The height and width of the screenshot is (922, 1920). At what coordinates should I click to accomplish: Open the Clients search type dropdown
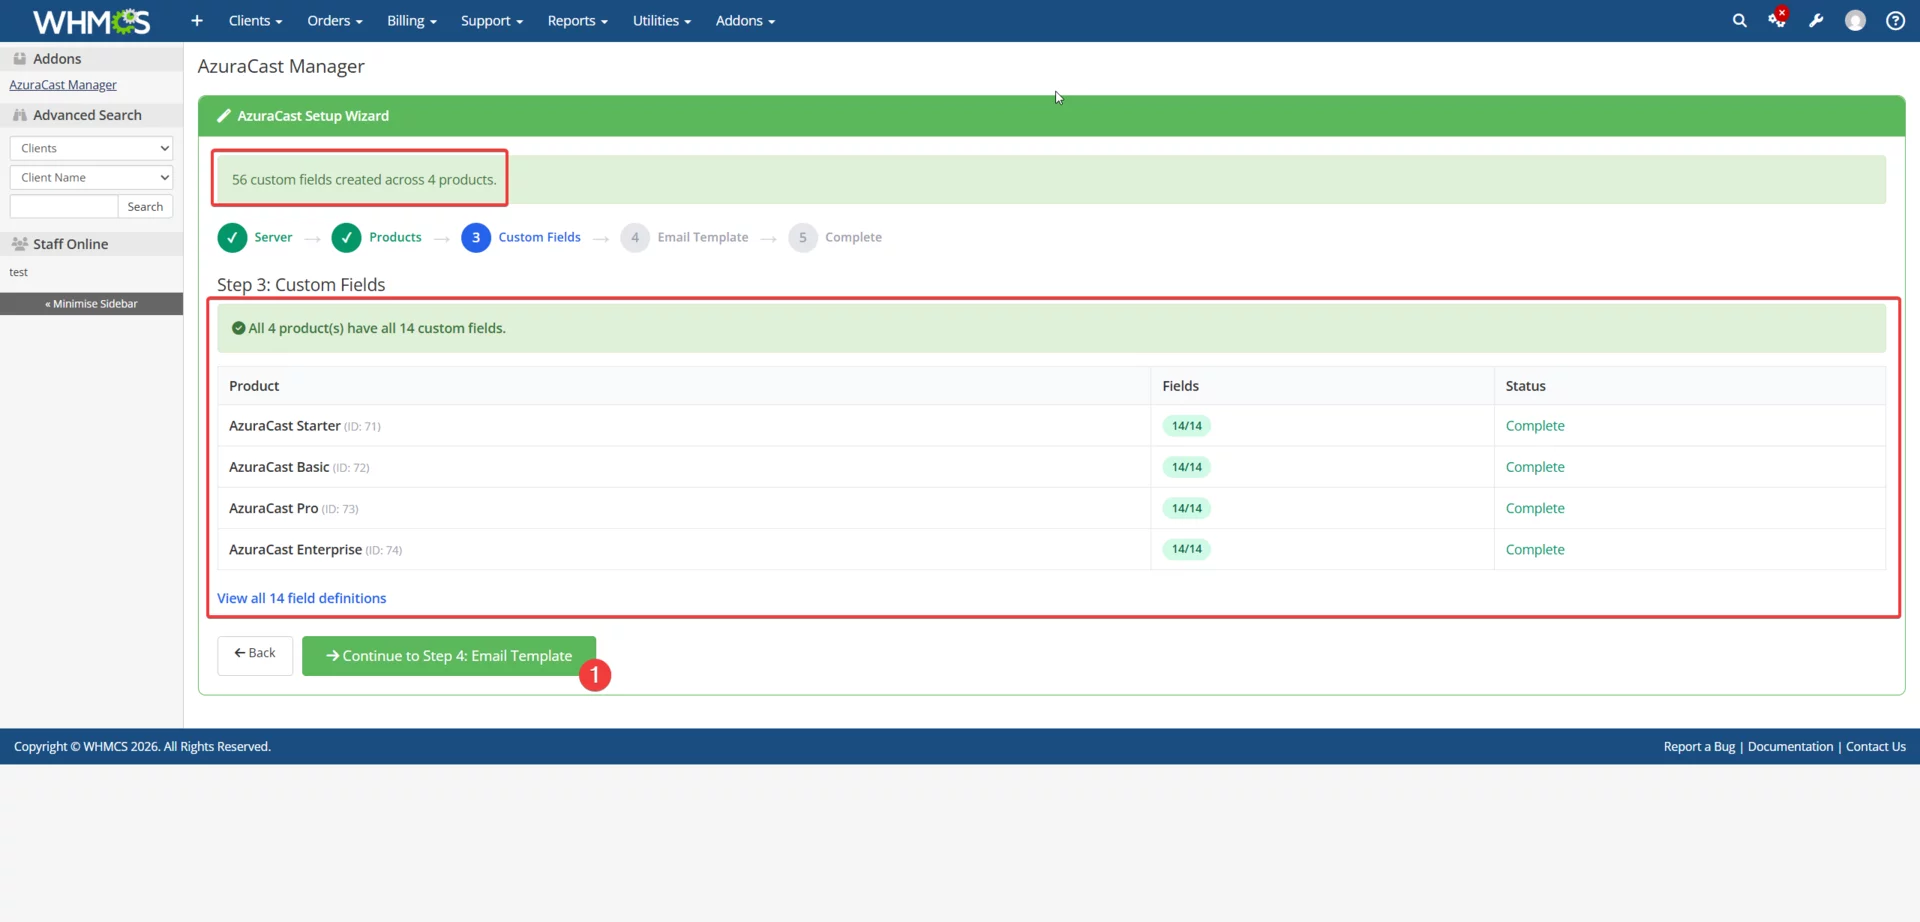tap(90, 147)
